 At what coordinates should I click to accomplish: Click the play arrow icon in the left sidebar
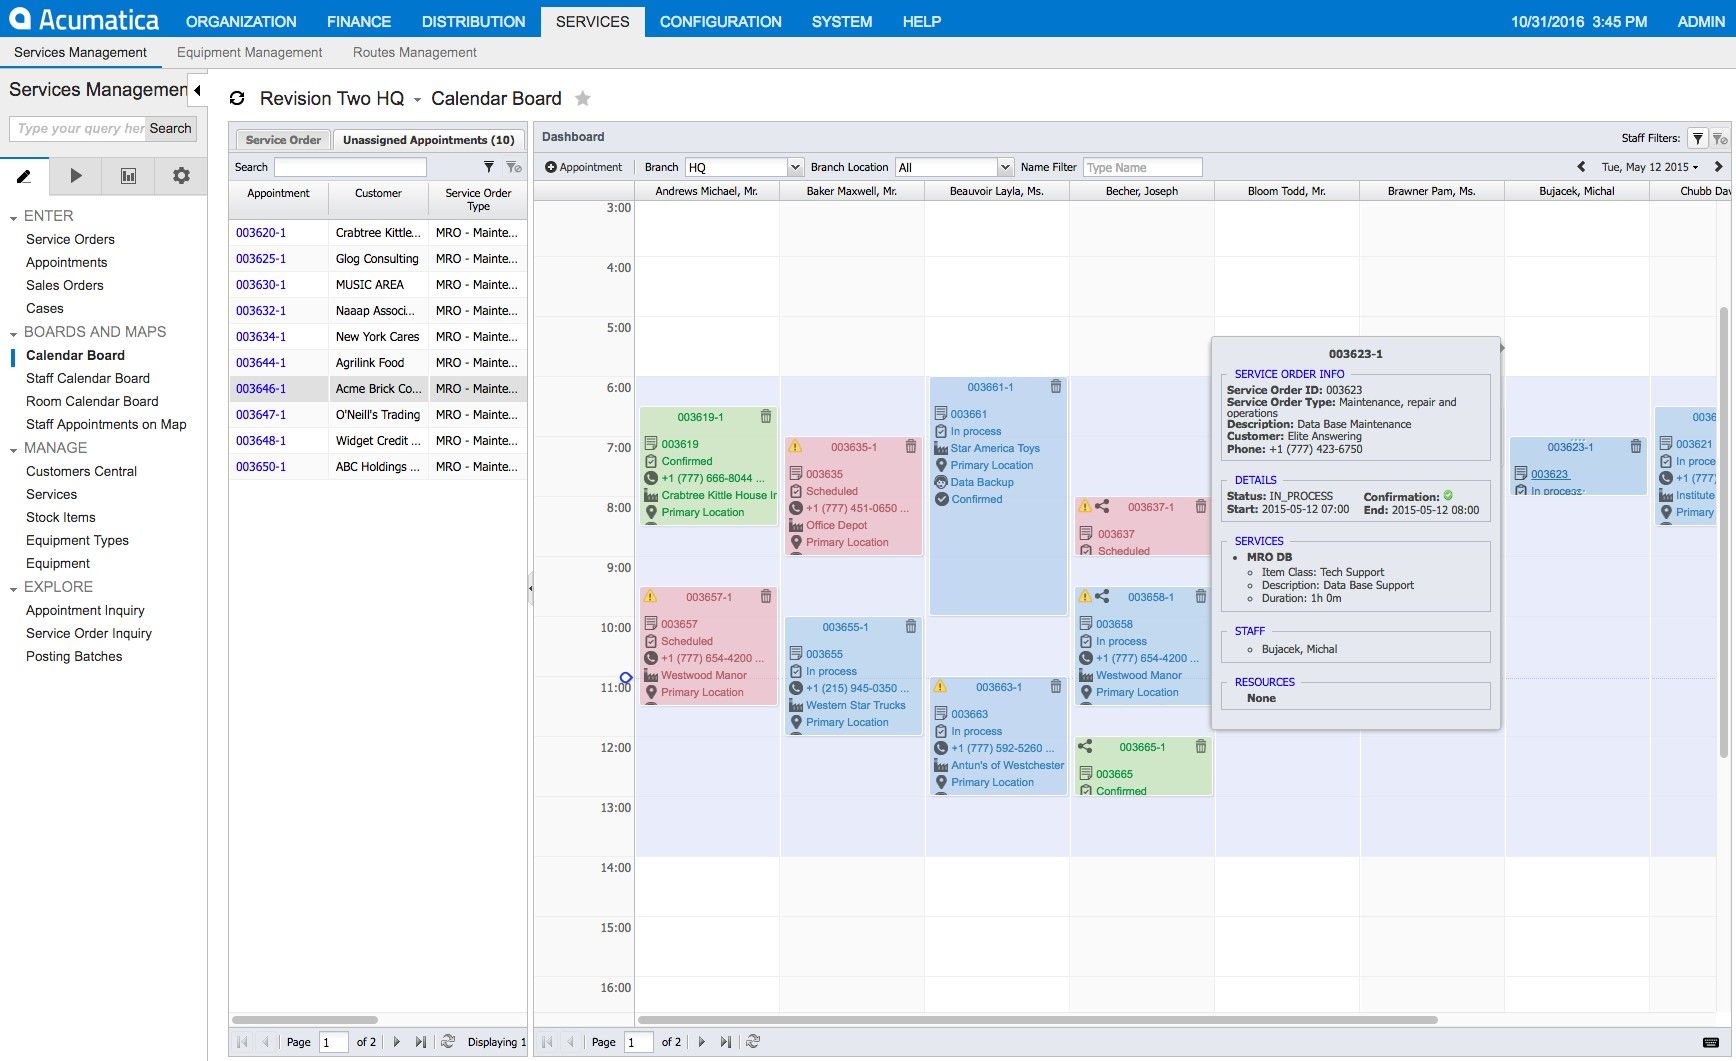76,176
